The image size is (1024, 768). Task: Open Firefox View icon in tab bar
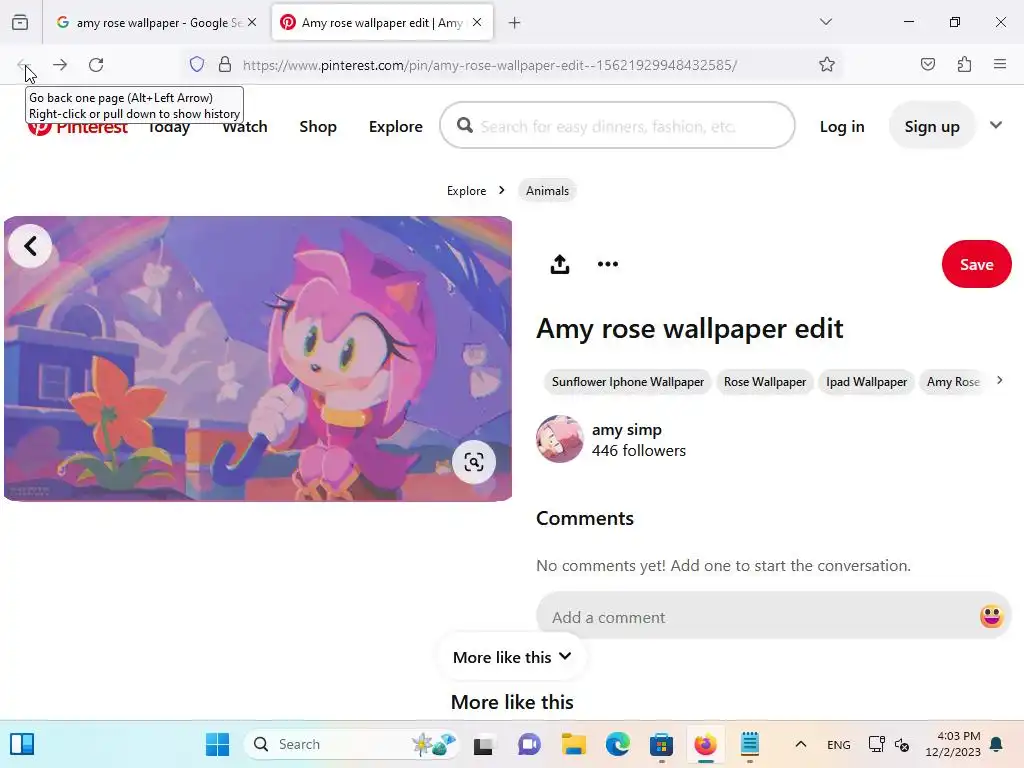[20, 22]
